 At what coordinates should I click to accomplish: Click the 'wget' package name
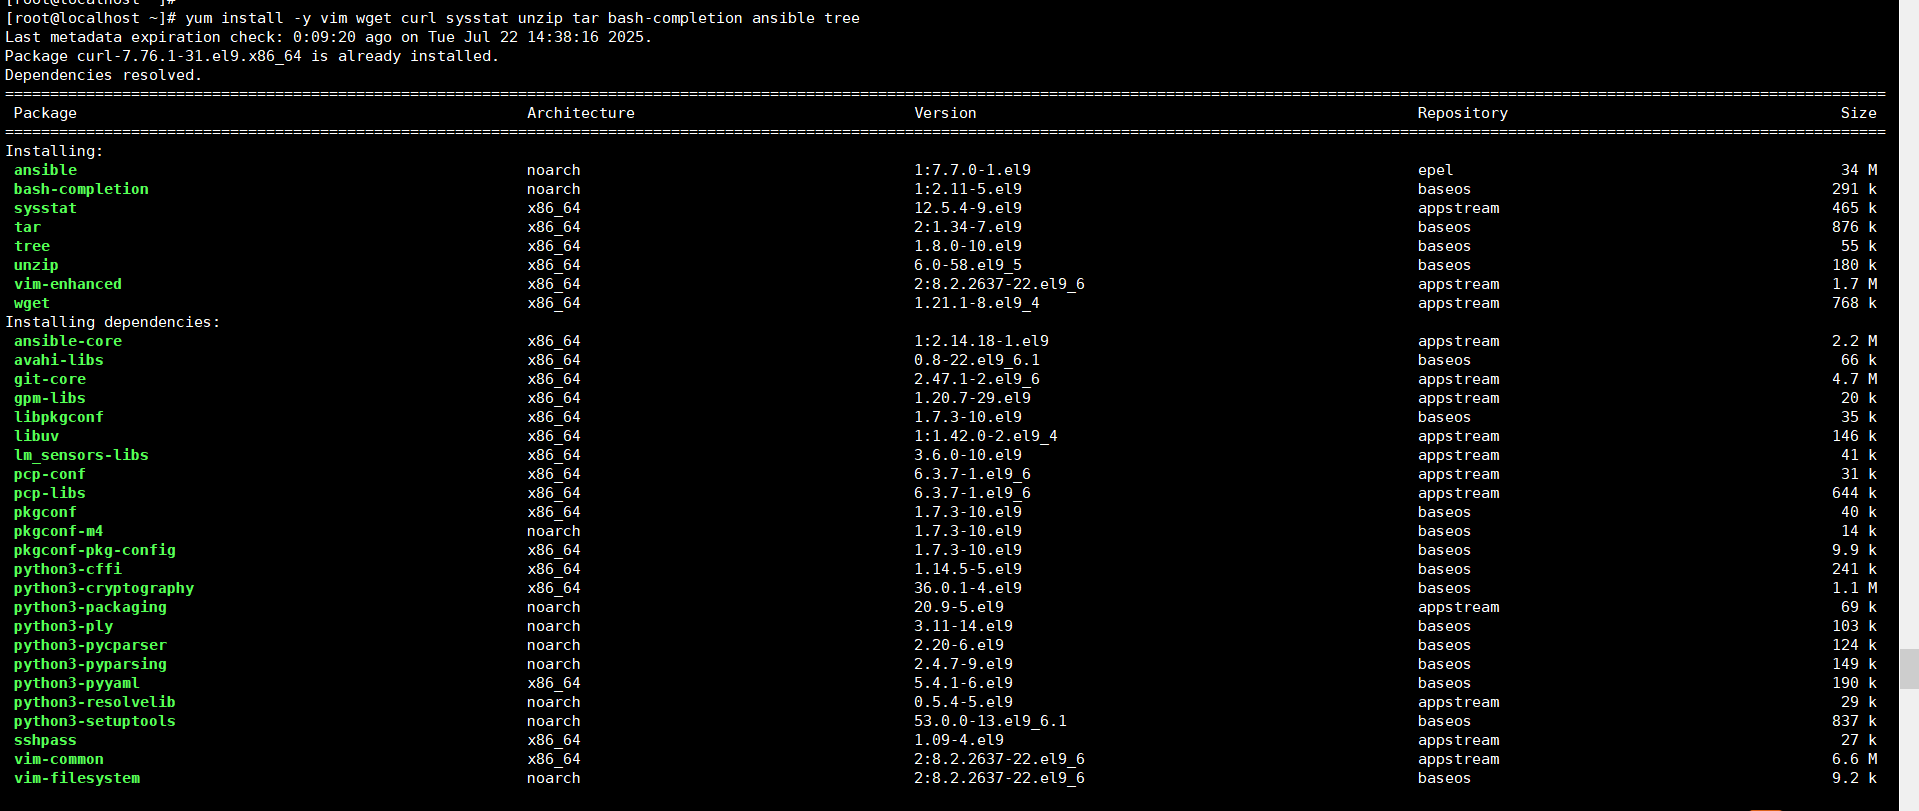(x=32, y=303)
